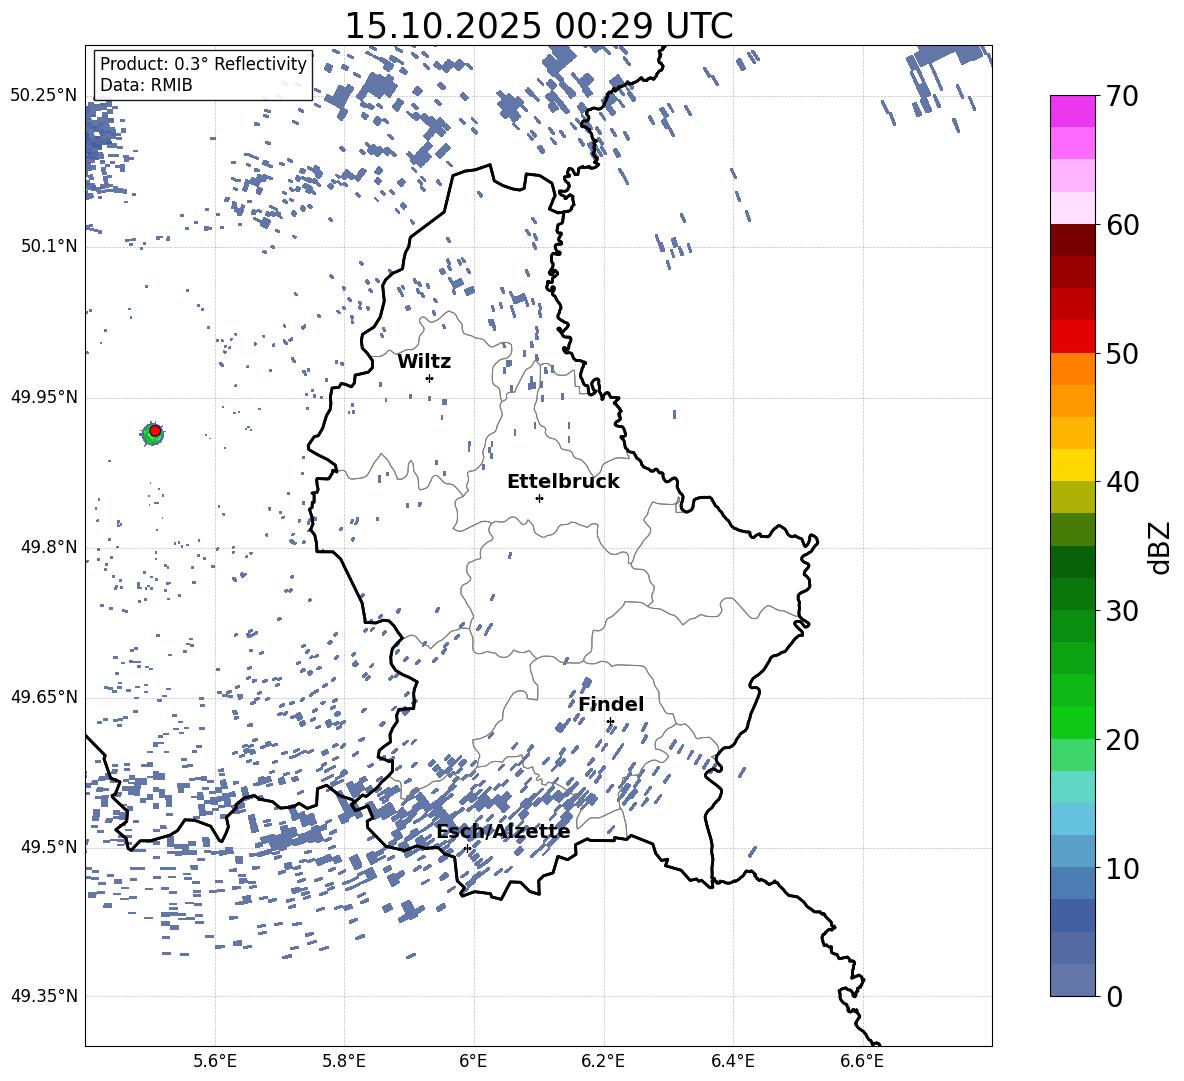Click the 49.65°N latitude label
The width and height of the screenshot is (1184, 1081).
(44, 697)
